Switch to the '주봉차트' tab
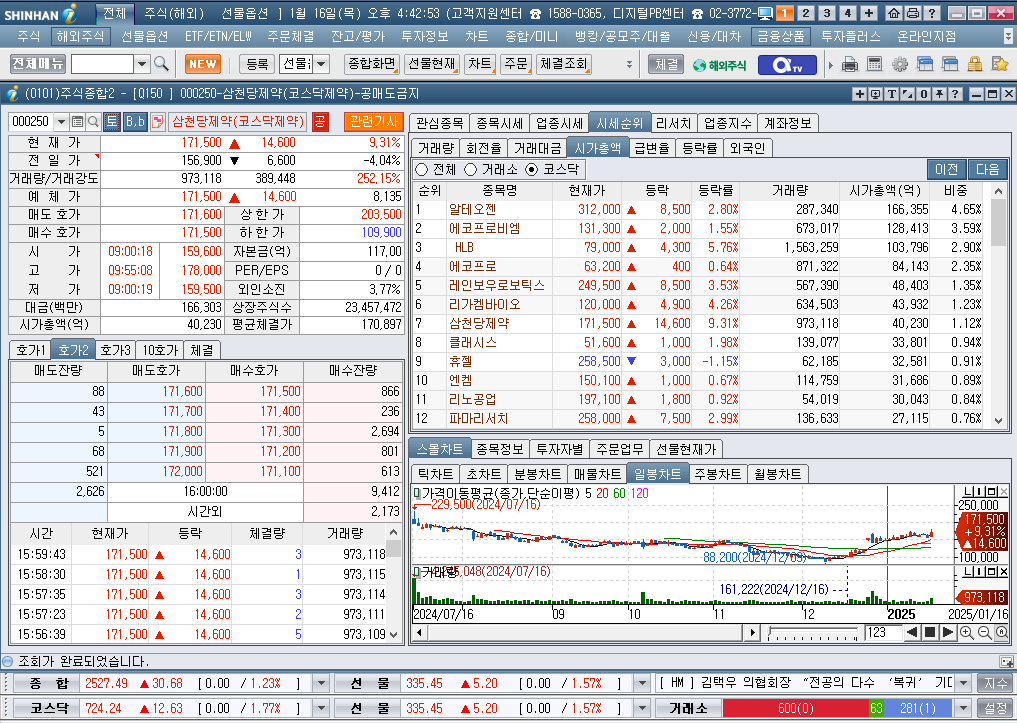Image resolution: width=1017 pixels, height=723 pixels. click(717, 474)
